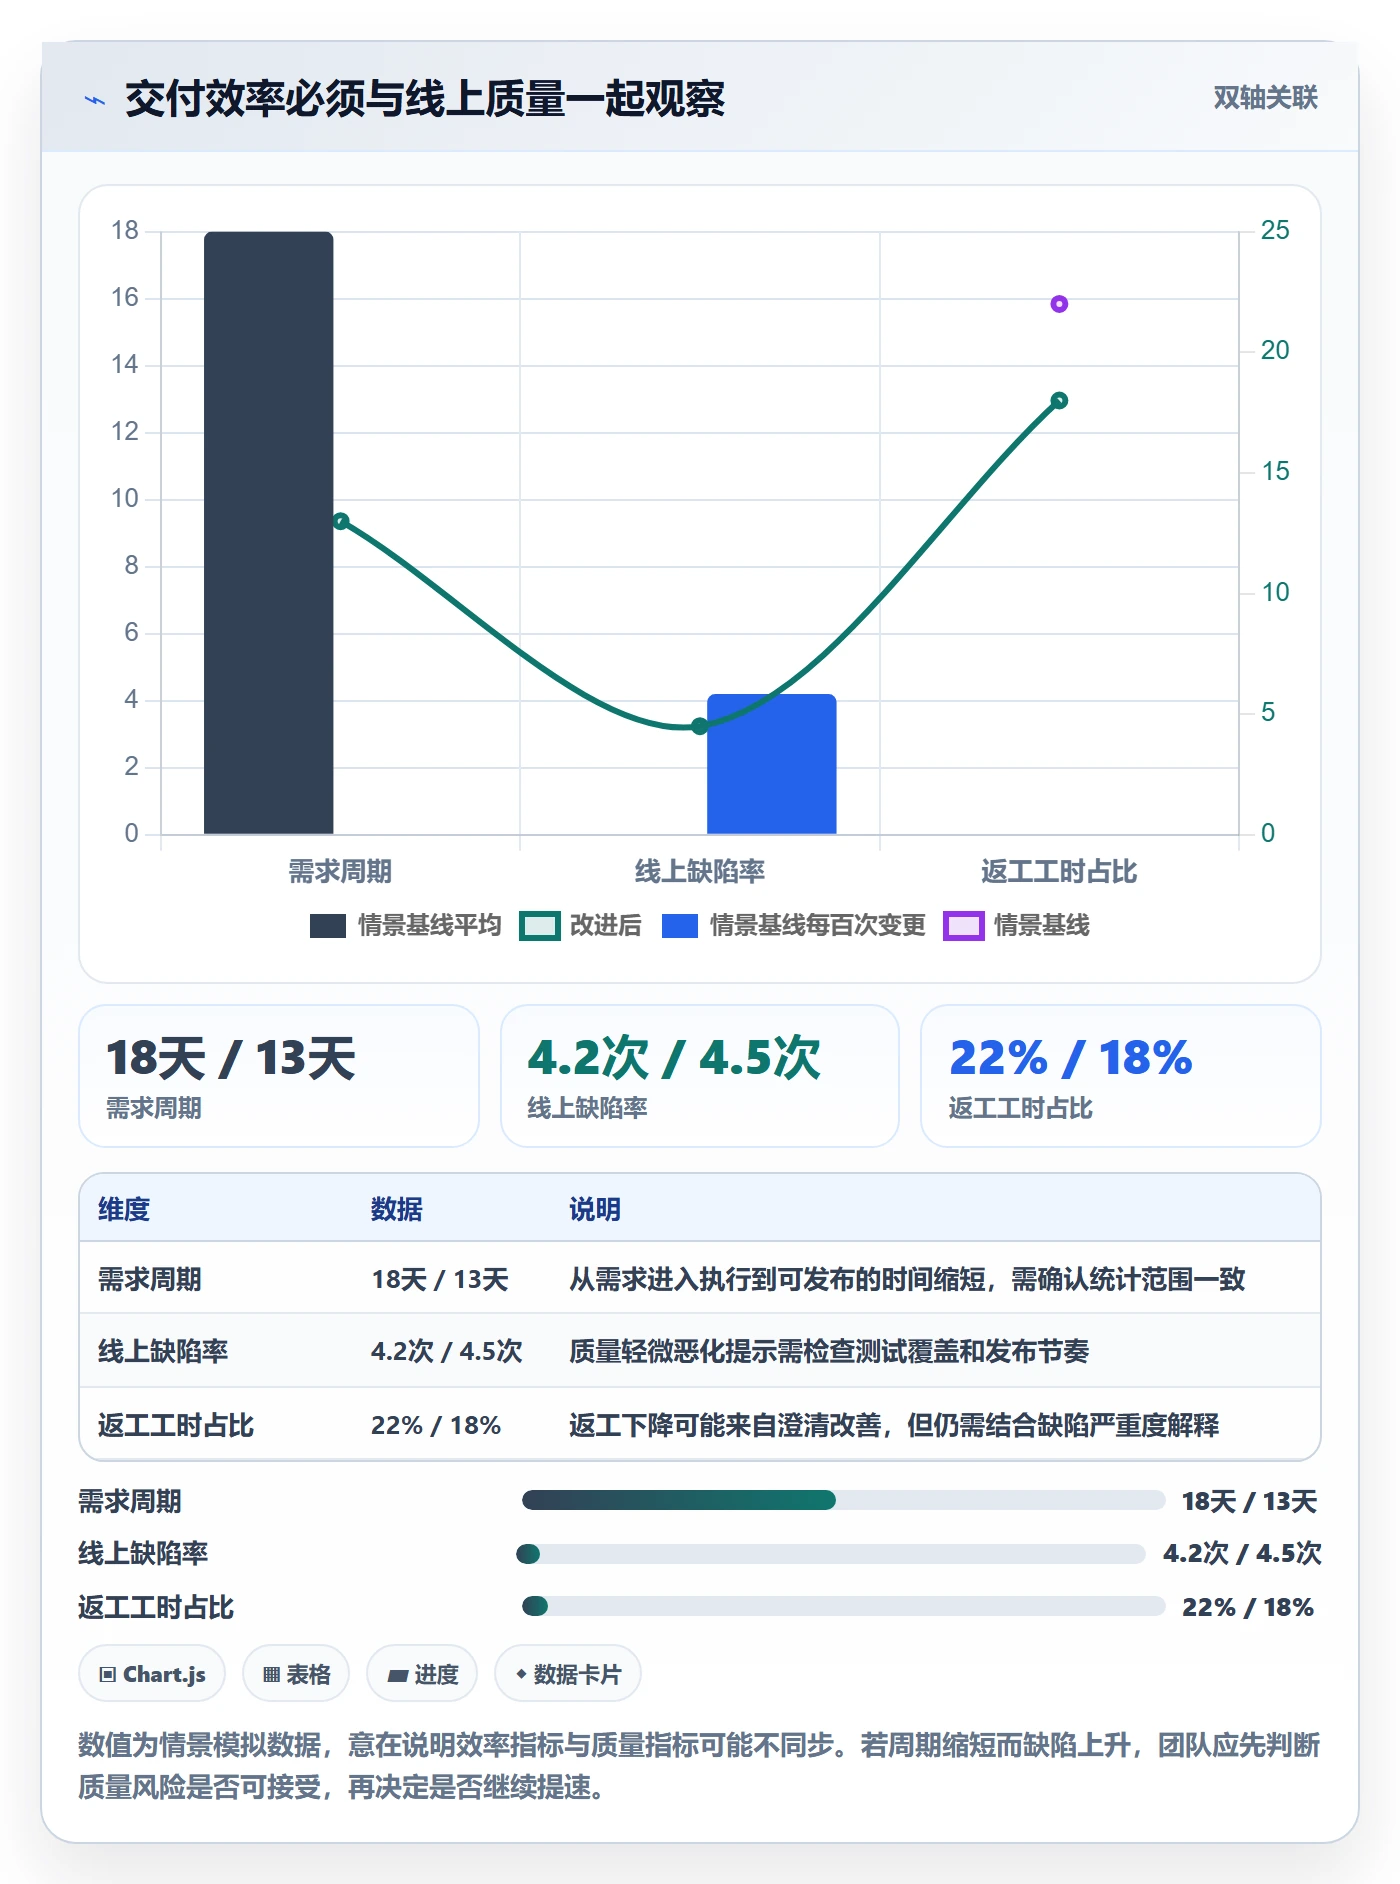Click the blue 线上缺陷率 bar in chart
Viewport: 1400px width, 1884px height.
[771, 764]
